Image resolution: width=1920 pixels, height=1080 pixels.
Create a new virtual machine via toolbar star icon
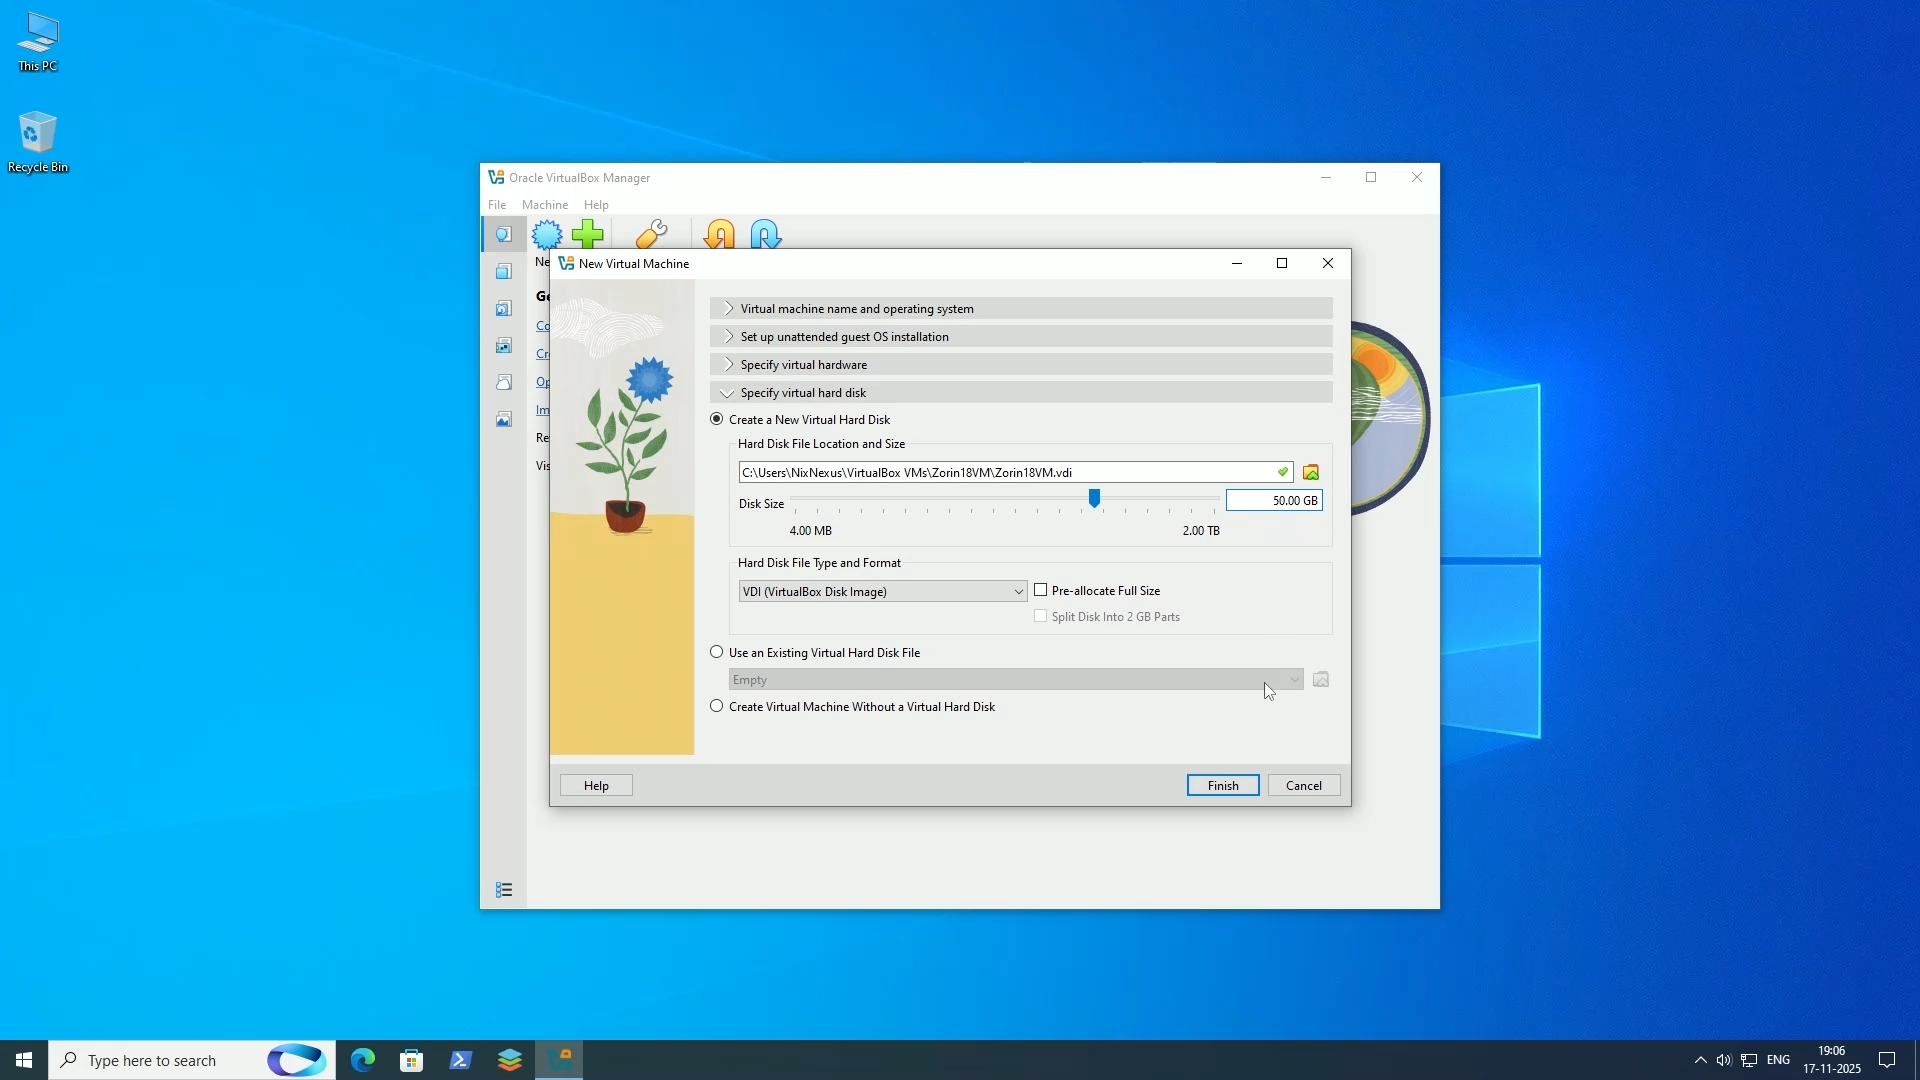point(547,233)
